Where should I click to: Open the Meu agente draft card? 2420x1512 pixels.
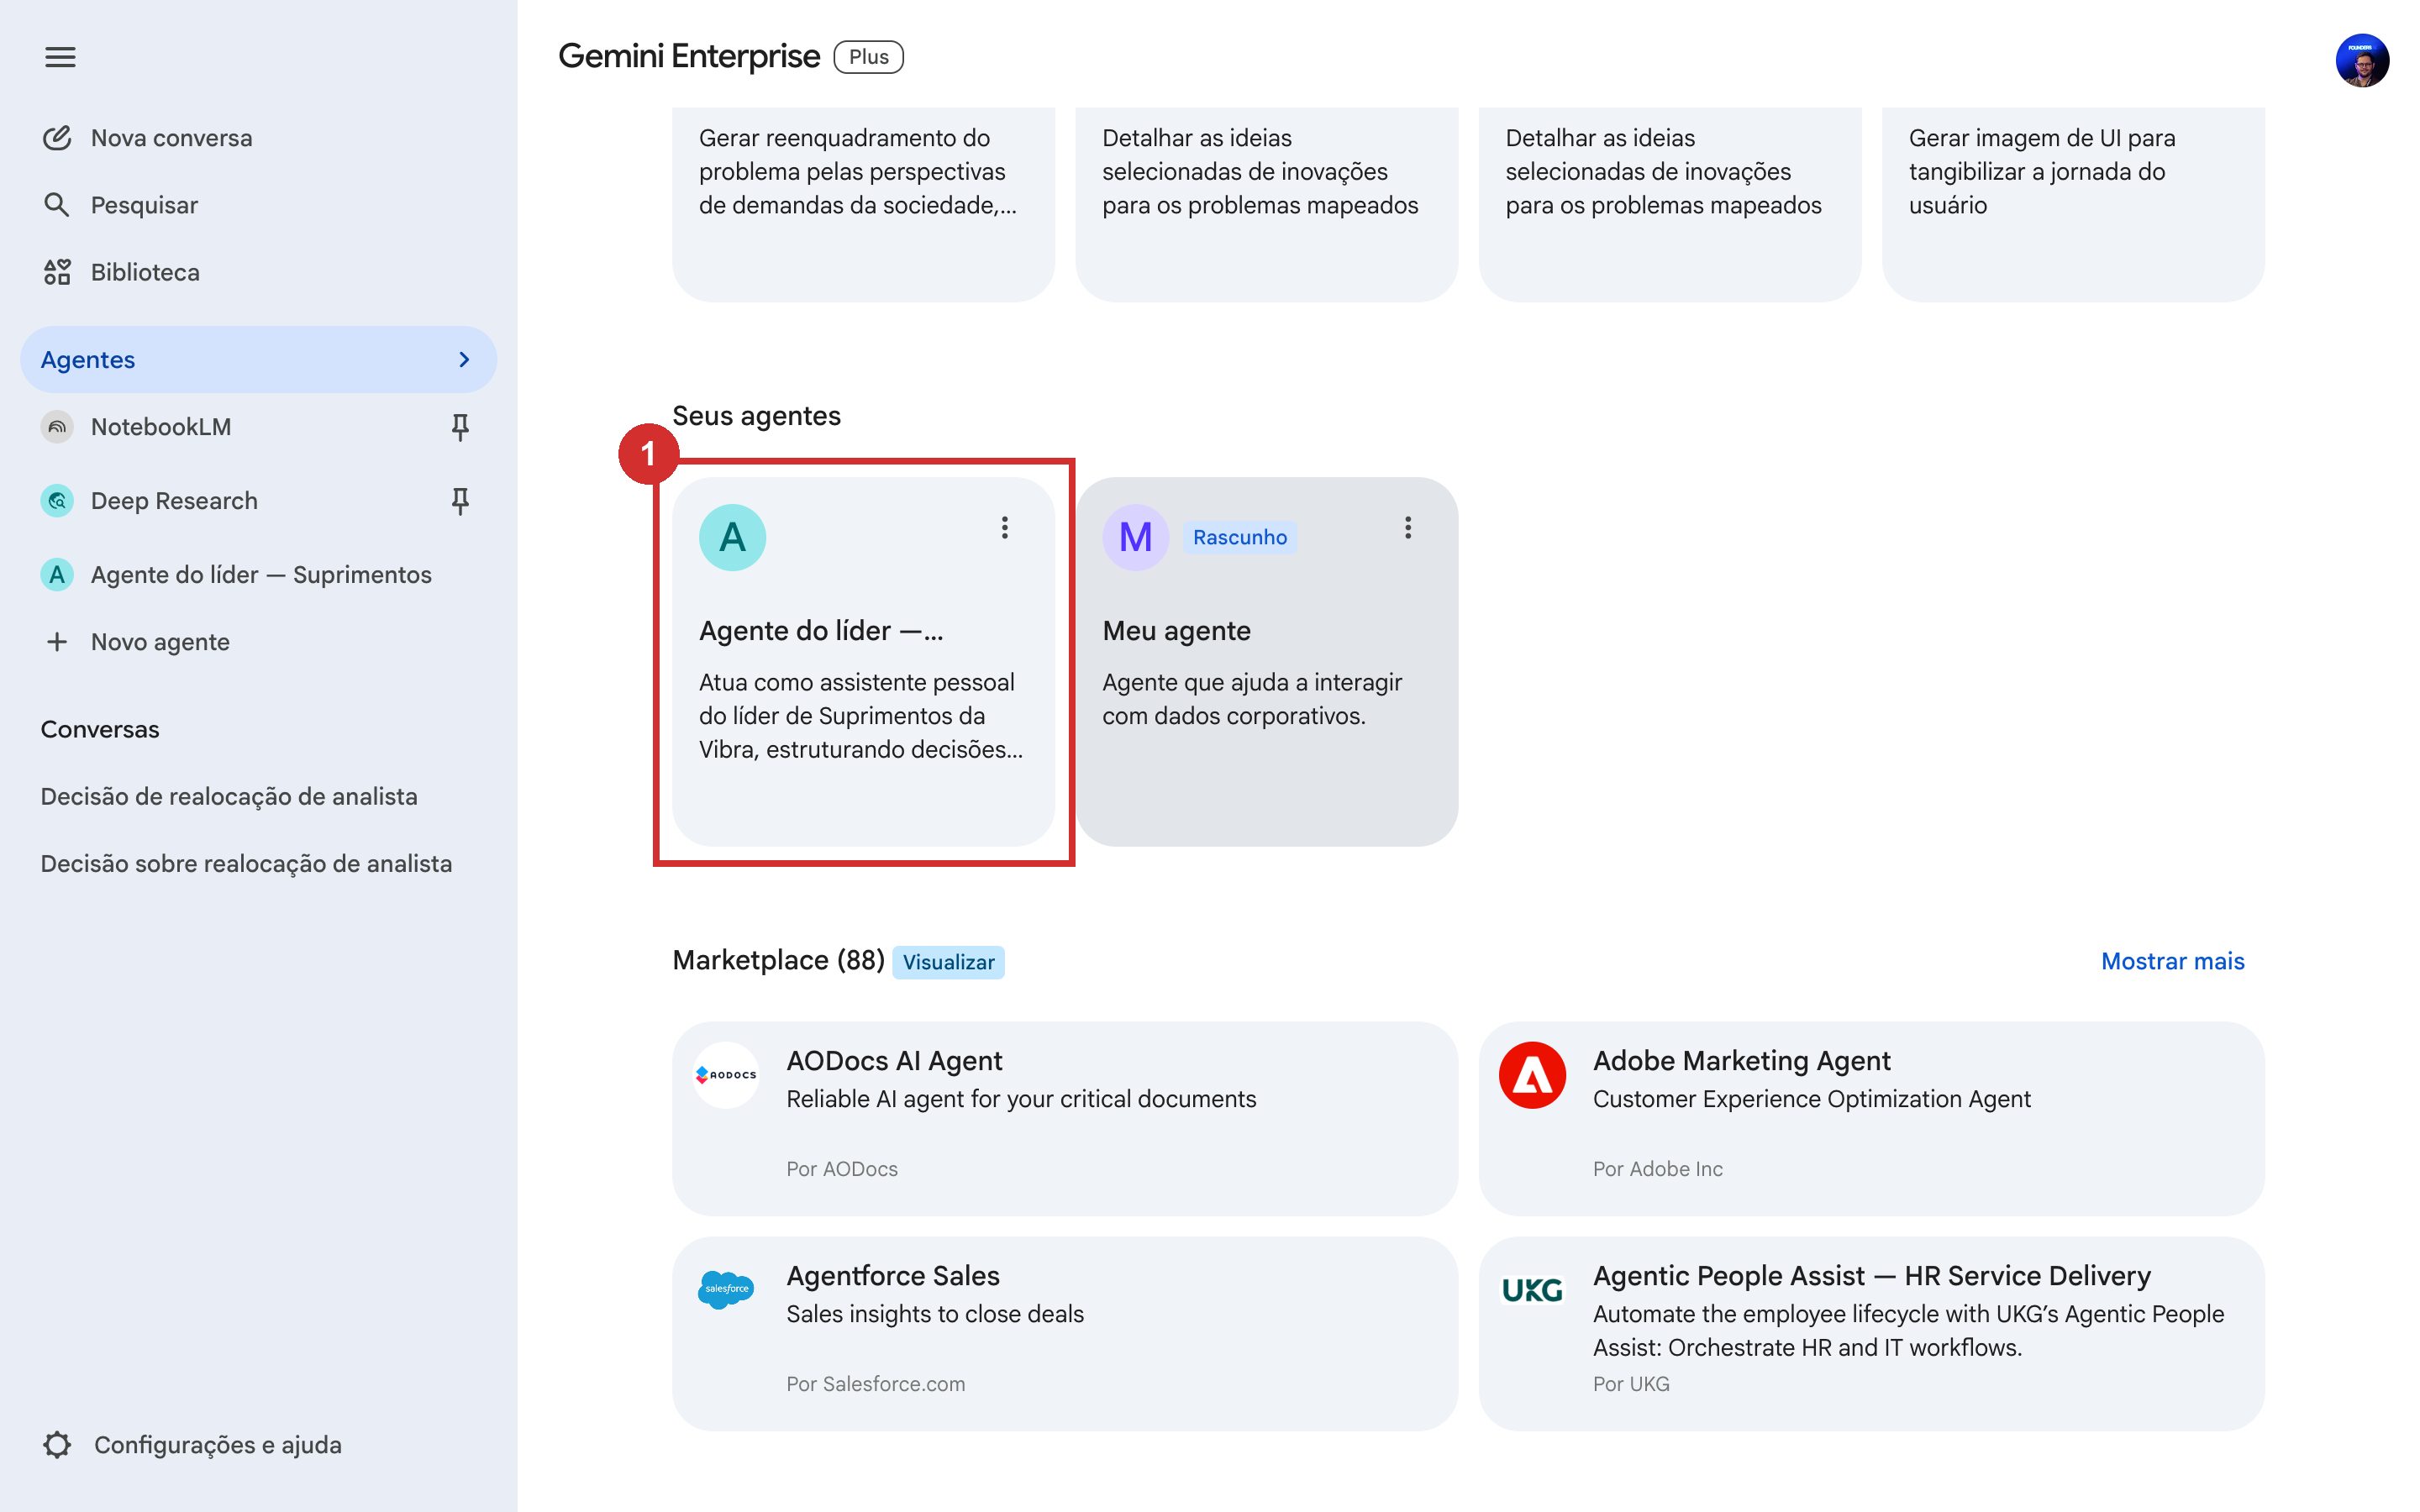1266,662
